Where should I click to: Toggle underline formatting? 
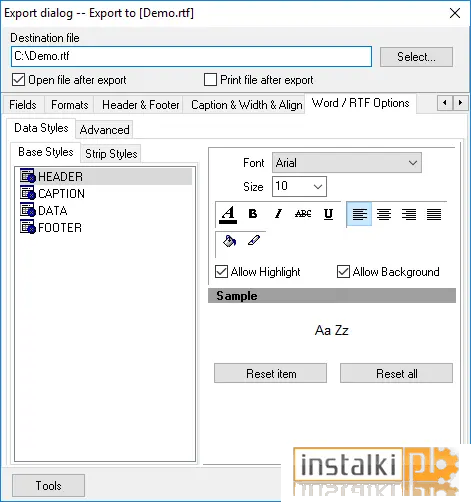click(x=328, y=214)
